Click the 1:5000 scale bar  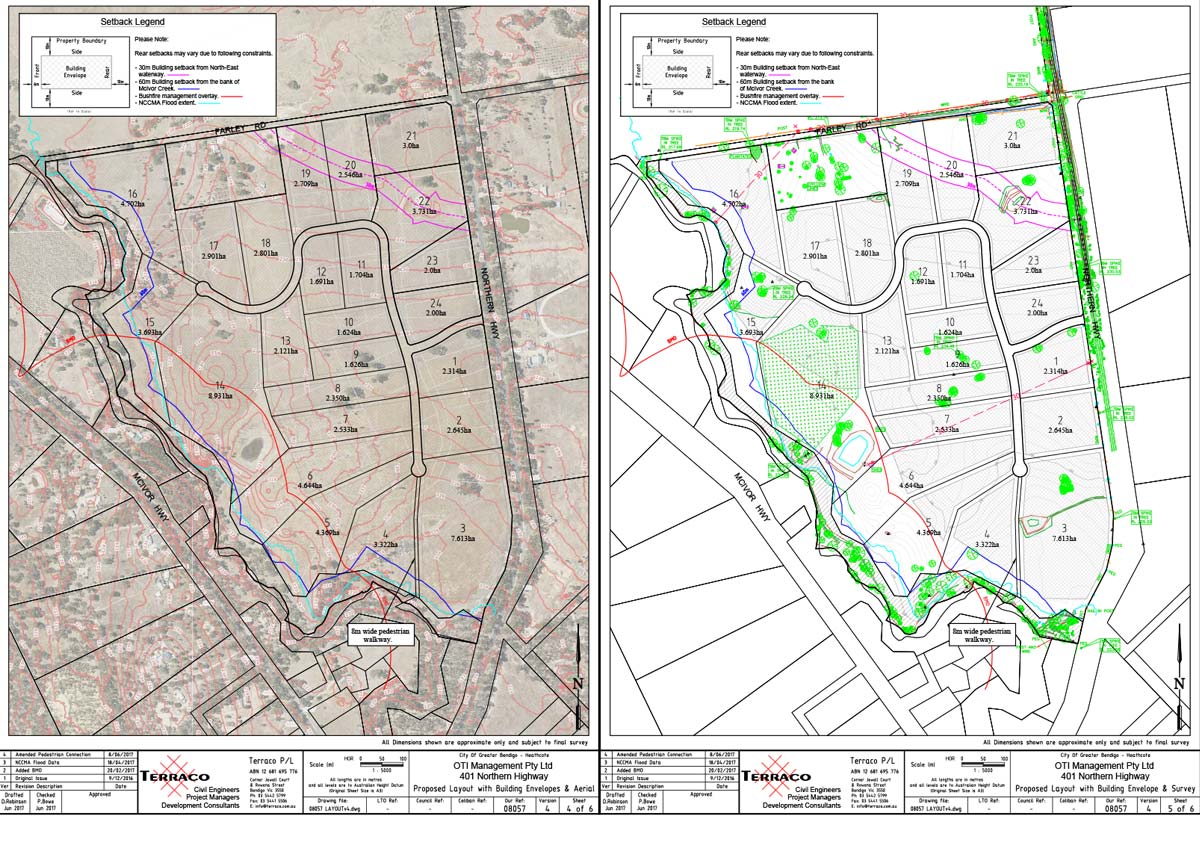(382, 765)
